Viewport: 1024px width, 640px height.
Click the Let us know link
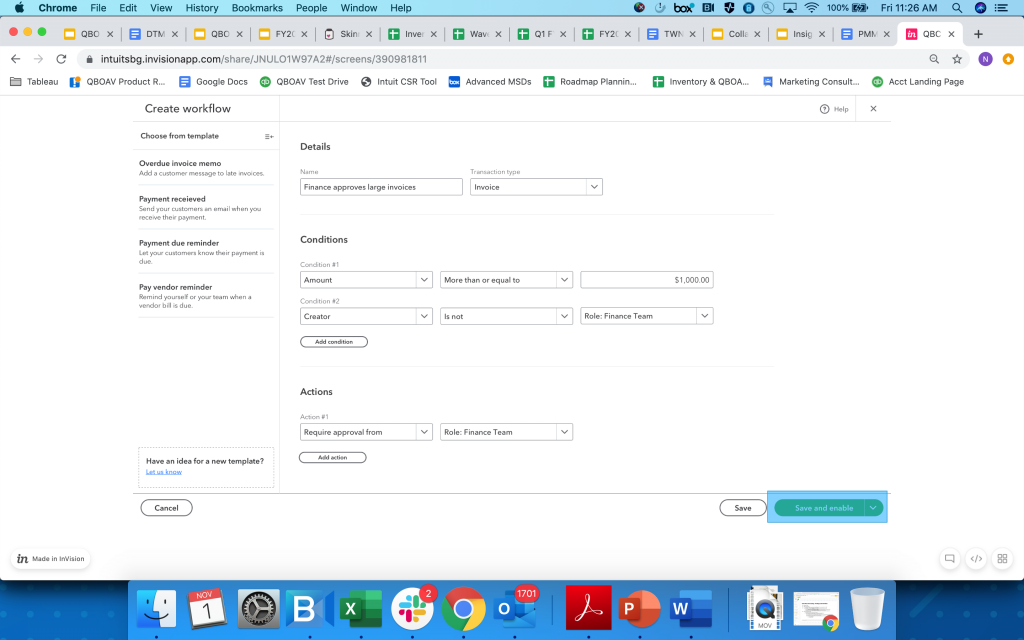tap(164, 472)
